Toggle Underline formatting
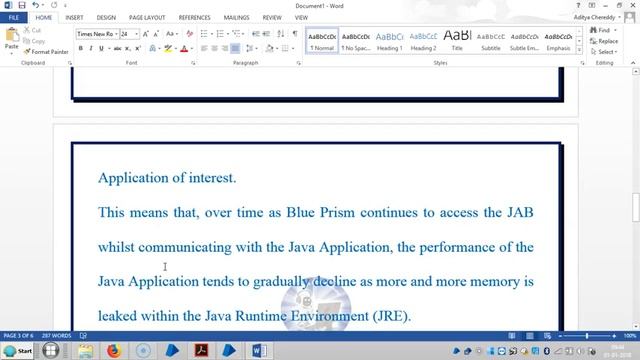The image size is (640, 360). coord(101,49)
